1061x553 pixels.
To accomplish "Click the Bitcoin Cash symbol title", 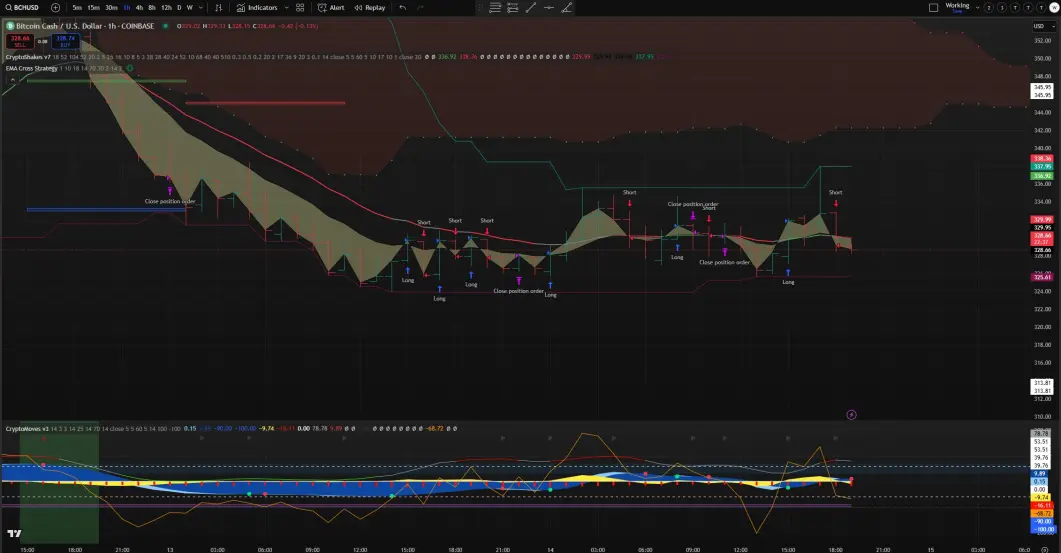I will 85,26.
